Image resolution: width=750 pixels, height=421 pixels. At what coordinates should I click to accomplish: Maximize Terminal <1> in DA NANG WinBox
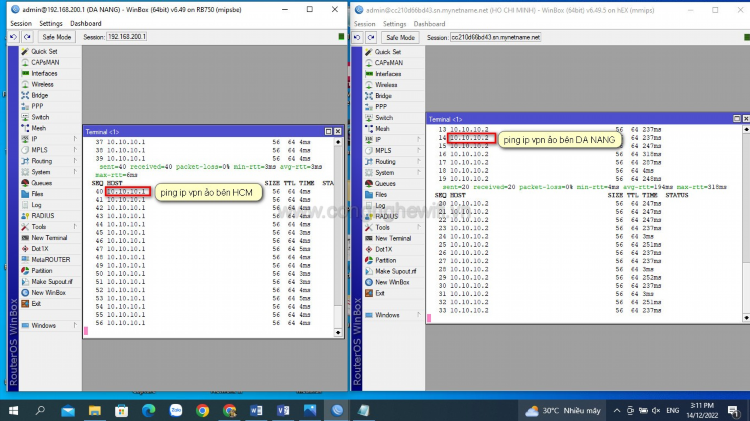pyautogui.click(x=329, y=131)
